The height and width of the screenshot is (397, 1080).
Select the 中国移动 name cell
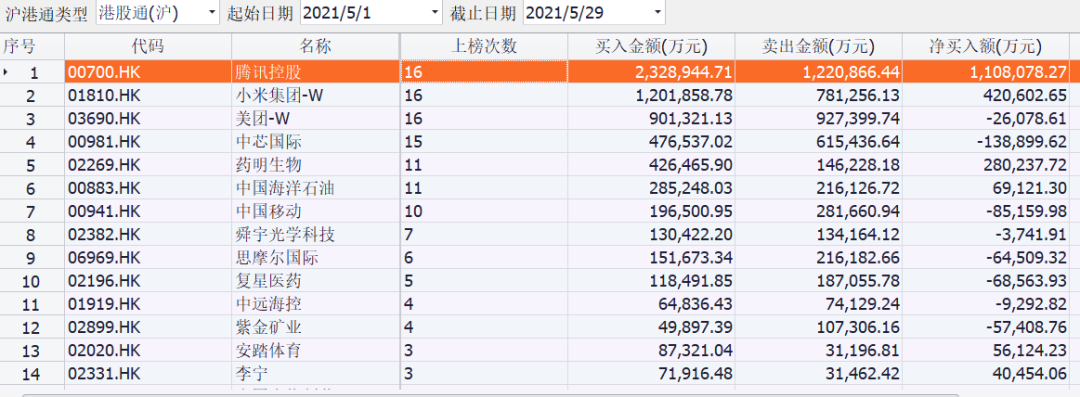click(x=315, y=212)
